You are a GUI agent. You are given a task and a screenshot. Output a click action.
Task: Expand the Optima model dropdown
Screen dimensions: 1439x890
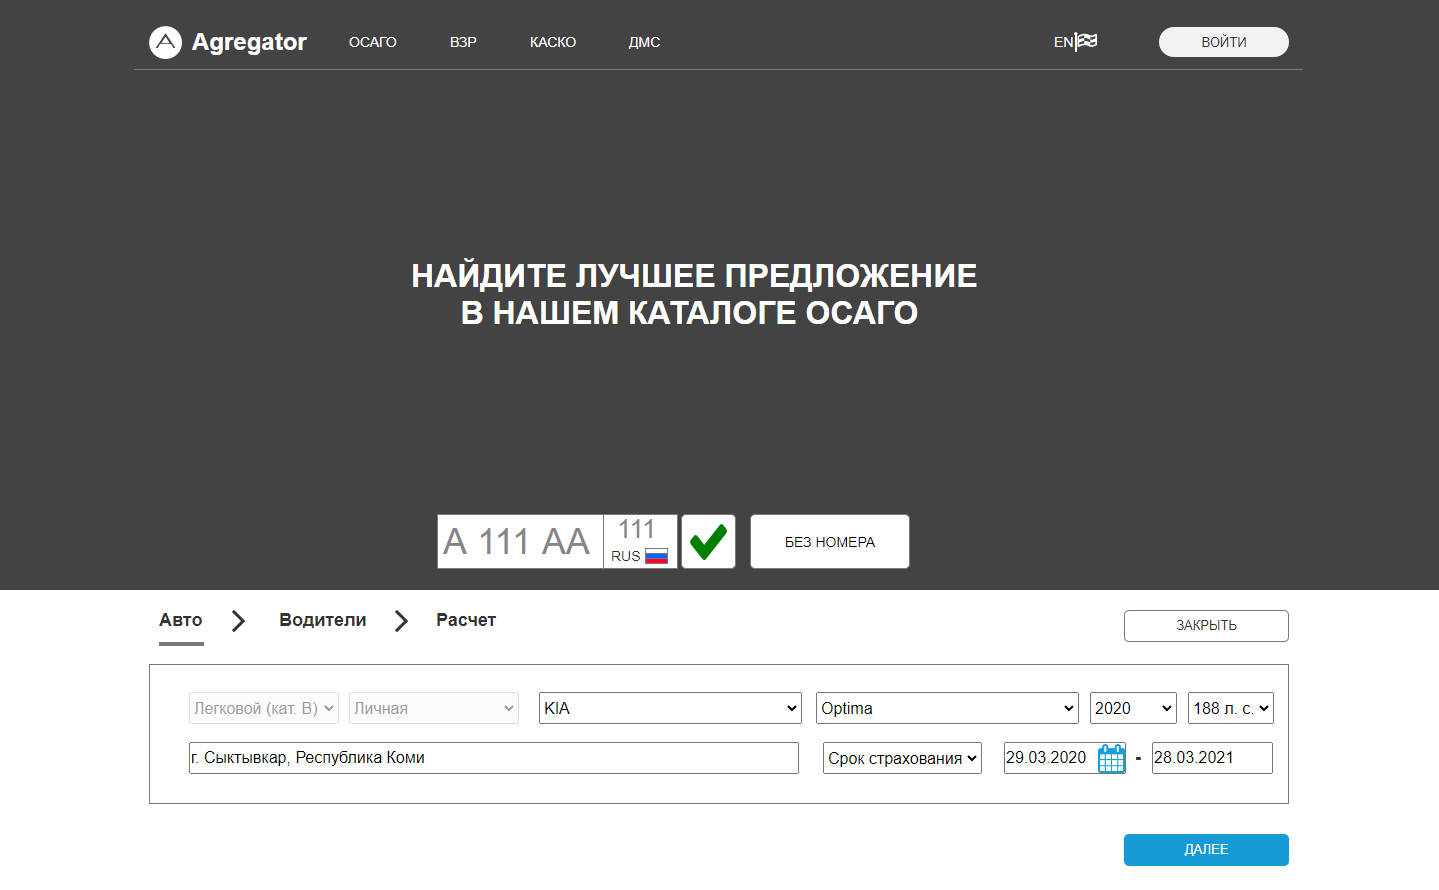pyautogui.click(x=946, y=708)
